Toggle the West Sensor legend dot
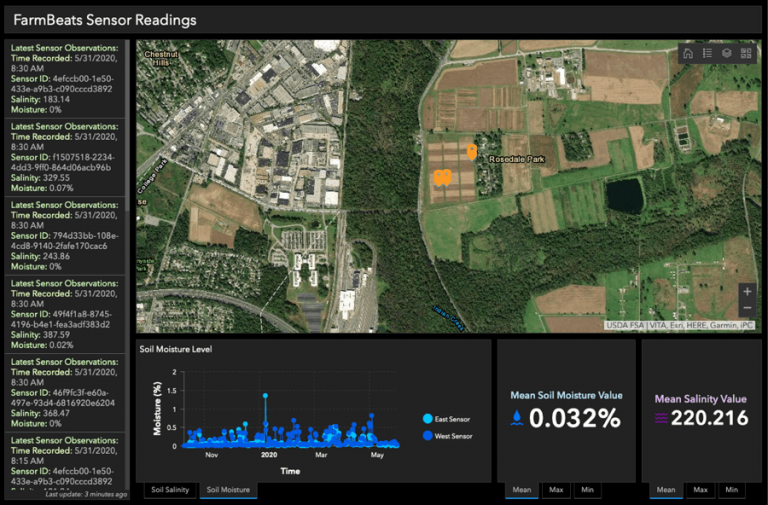Screen dimensions: 768x505 (428, 435)
